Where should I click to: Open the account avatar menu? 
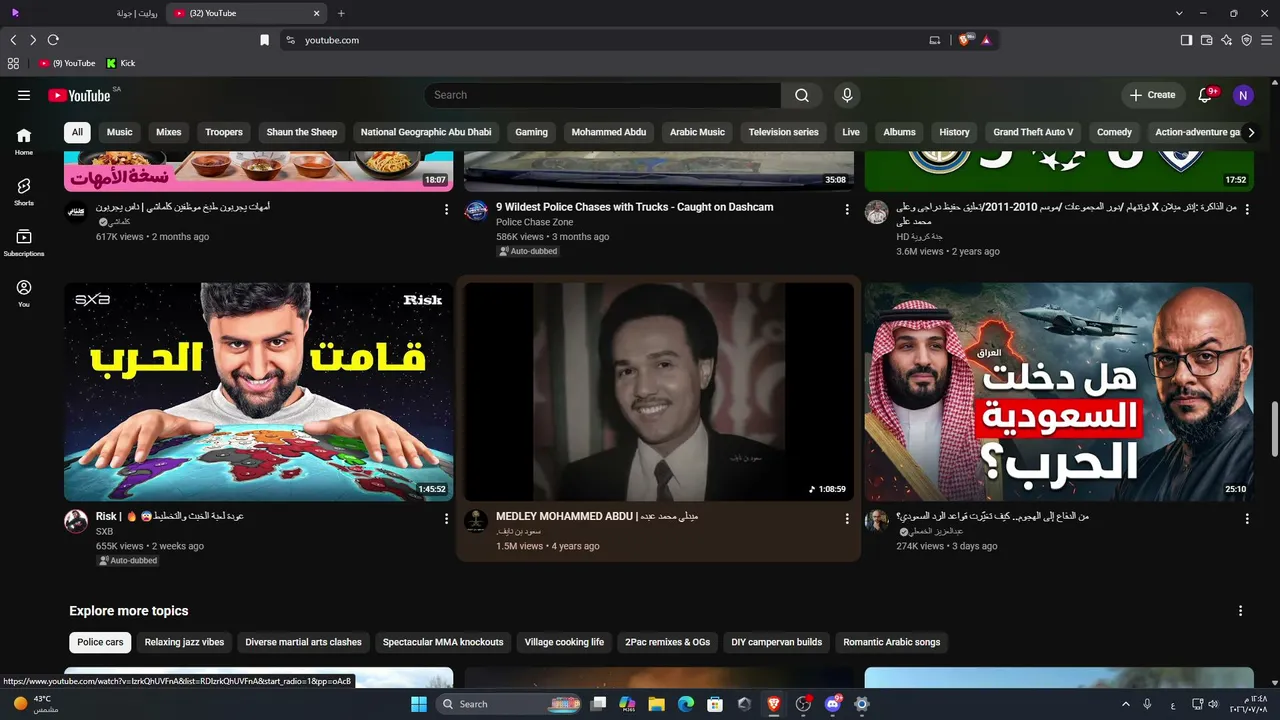(1243, 95)
